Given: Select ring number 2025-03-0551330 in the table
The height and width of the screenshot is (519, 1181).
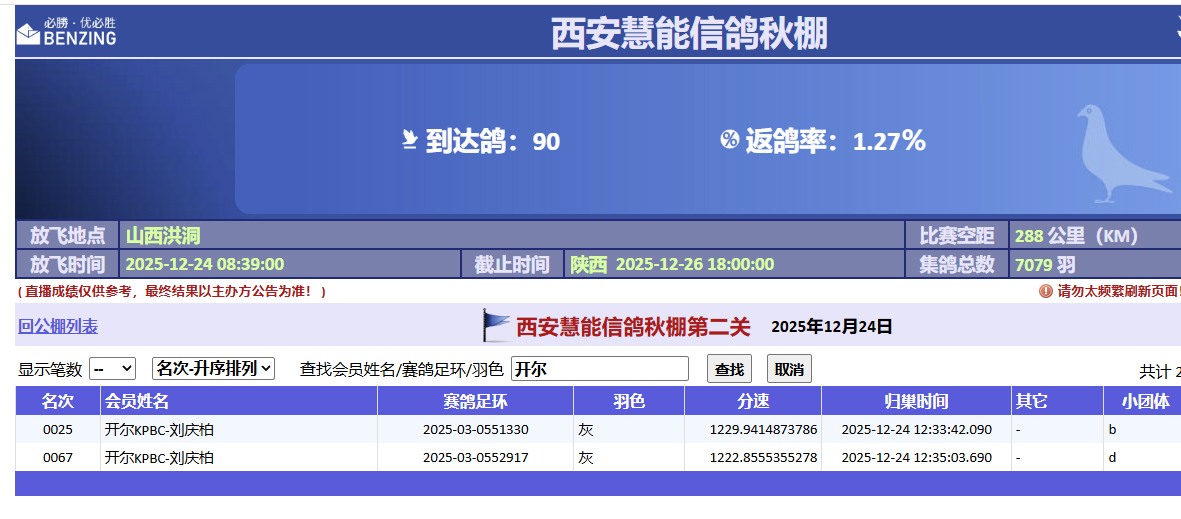Looking at the screenshot, I should tap(475, 430).
